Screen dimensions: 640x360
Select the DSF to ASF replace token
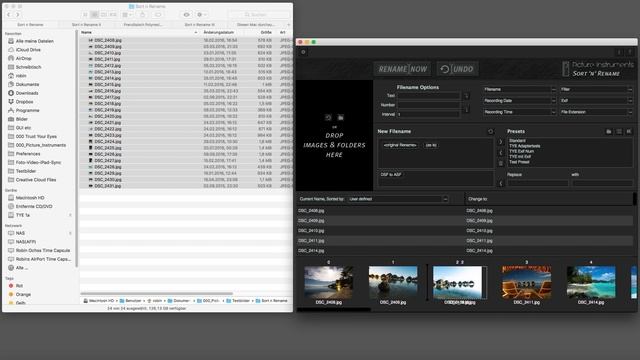391,174
